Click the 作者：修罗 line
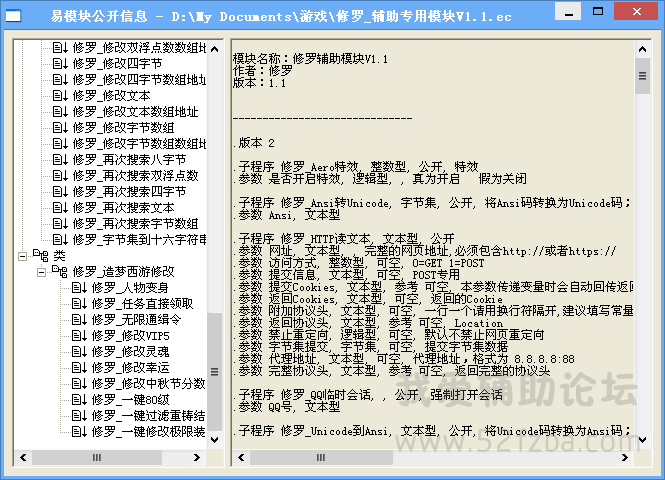This screenshot has width=665, height=480. 263,70
